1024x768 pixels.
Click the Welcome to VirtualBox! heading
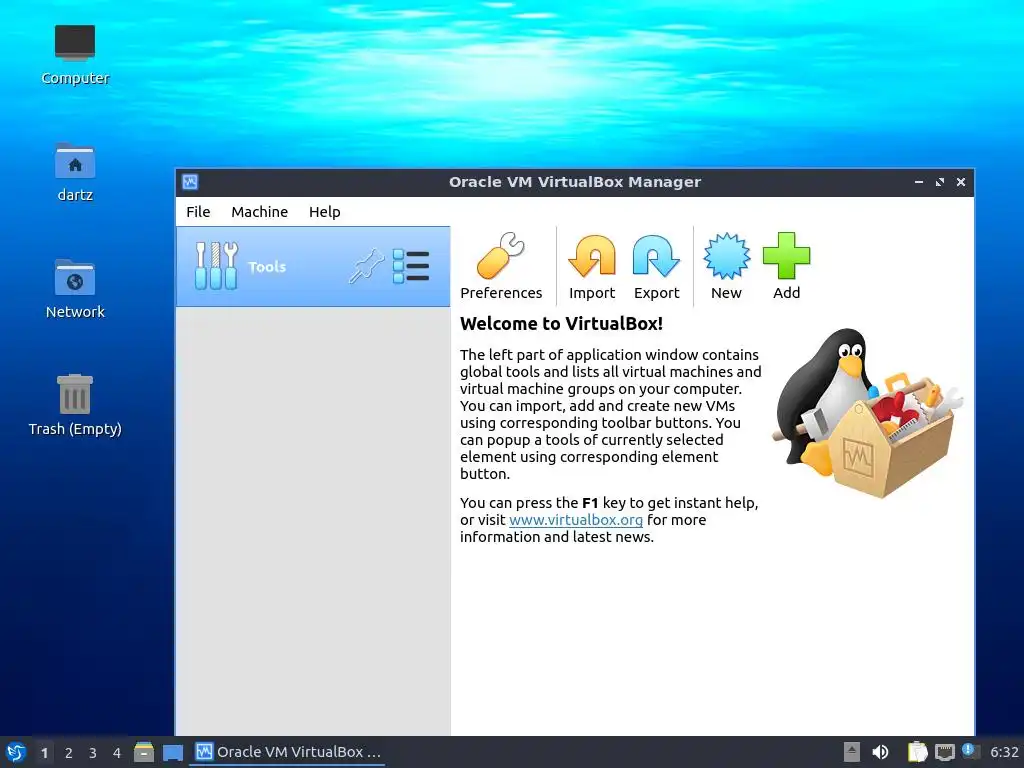[561, 324]
